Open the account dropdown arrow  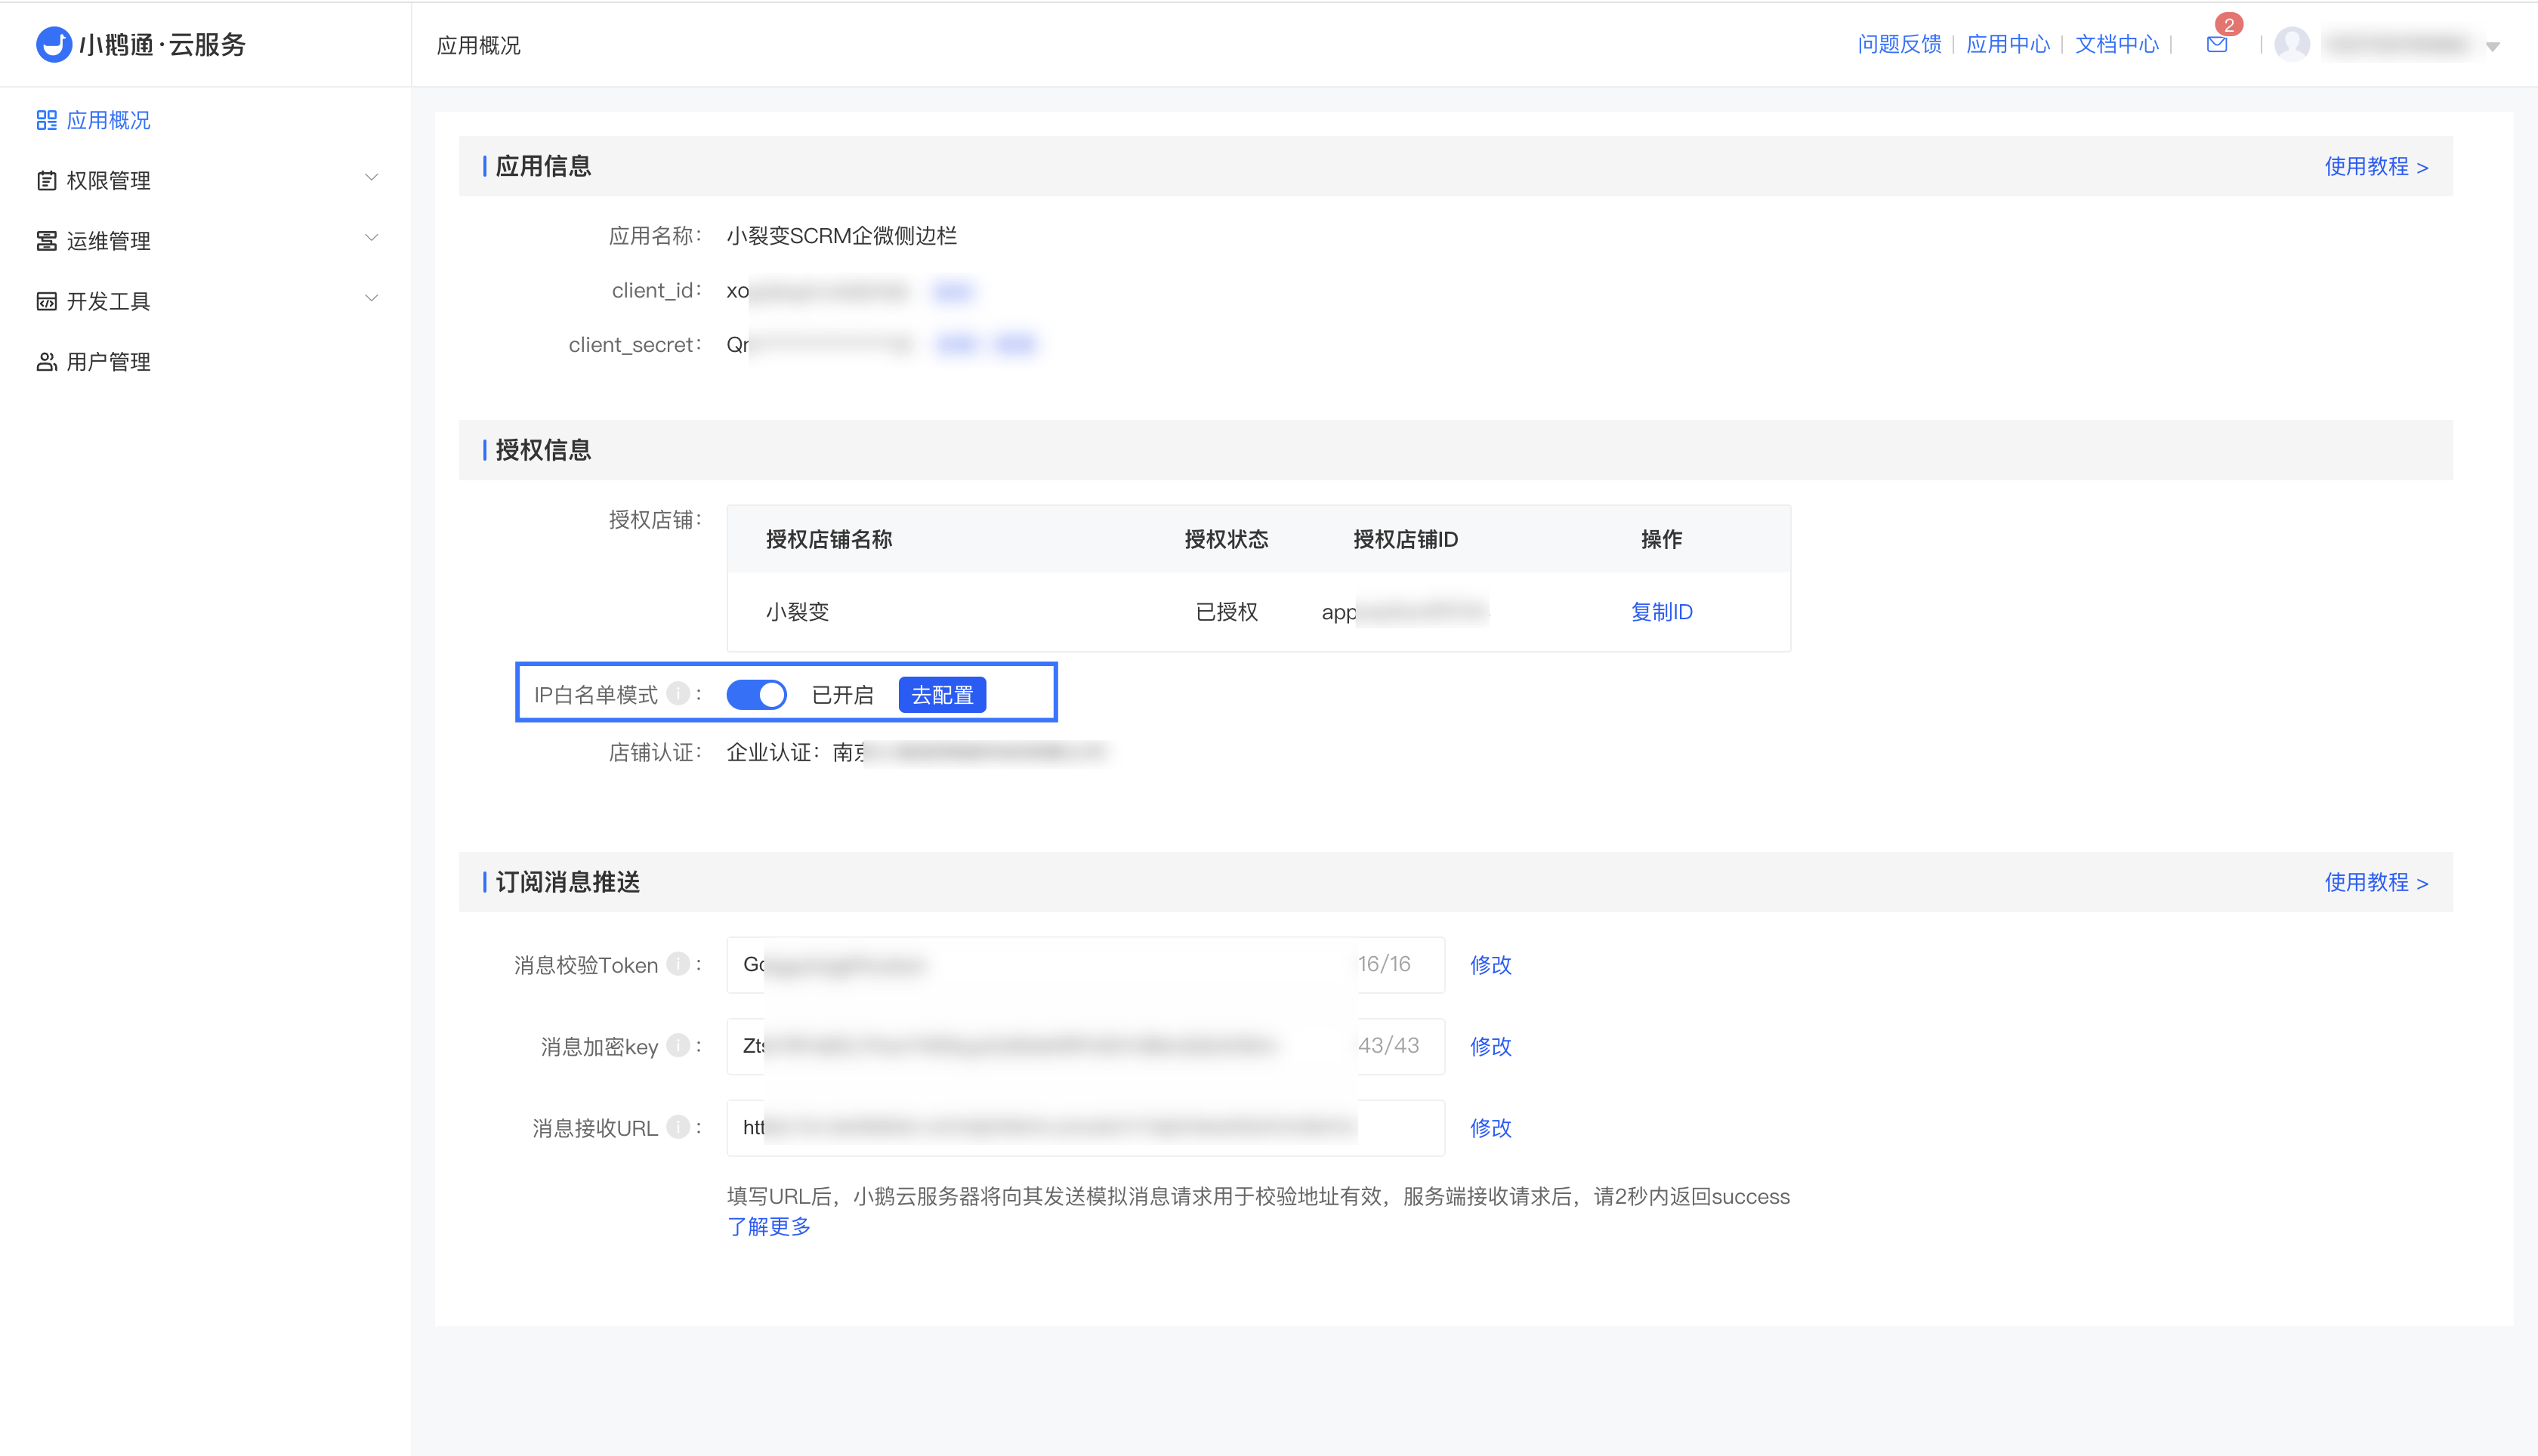(2492, 46)
